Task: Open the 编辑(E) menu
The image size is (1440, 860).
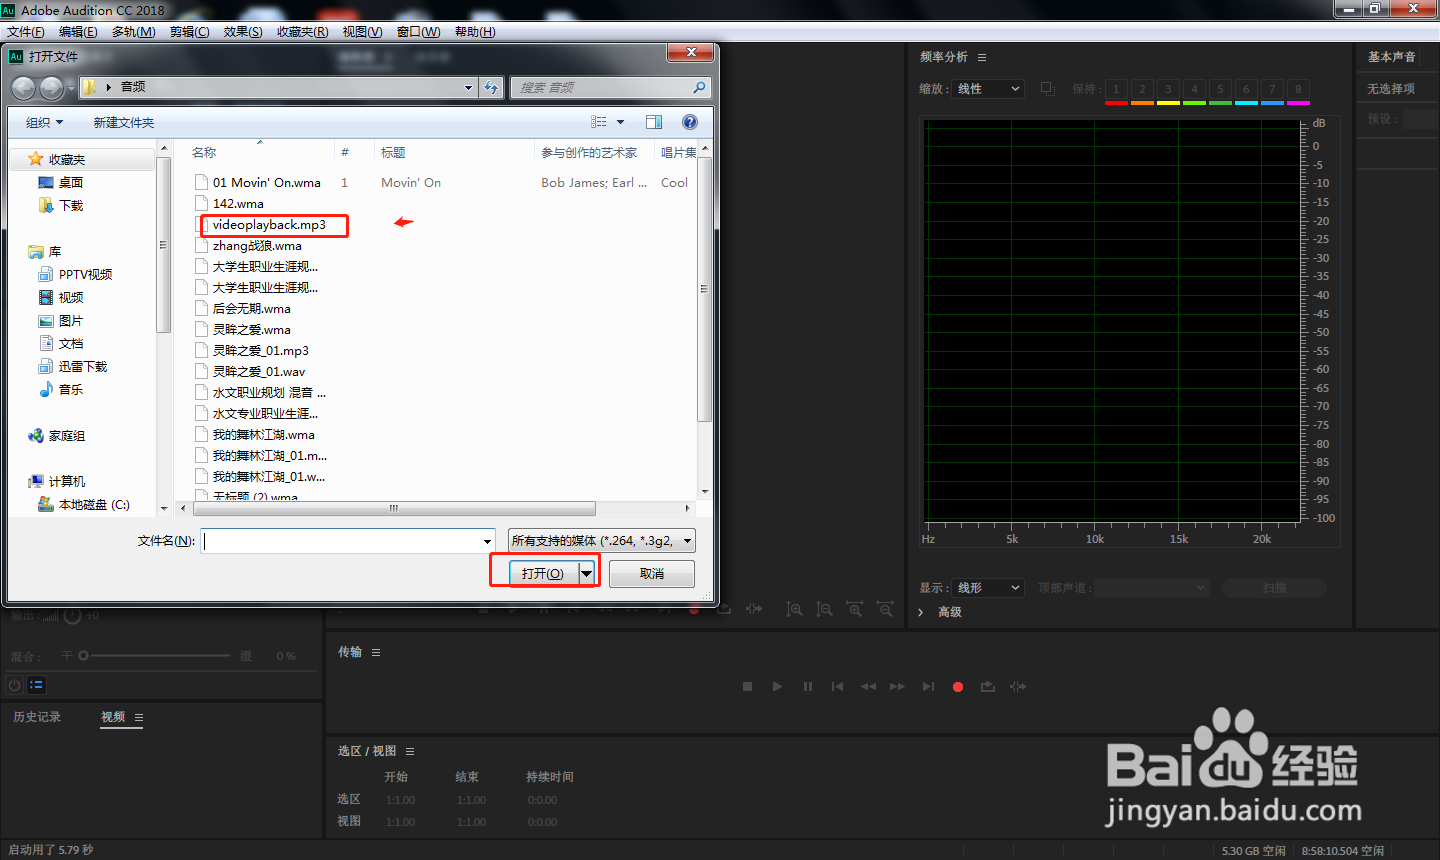Action: tap(78, 32)
